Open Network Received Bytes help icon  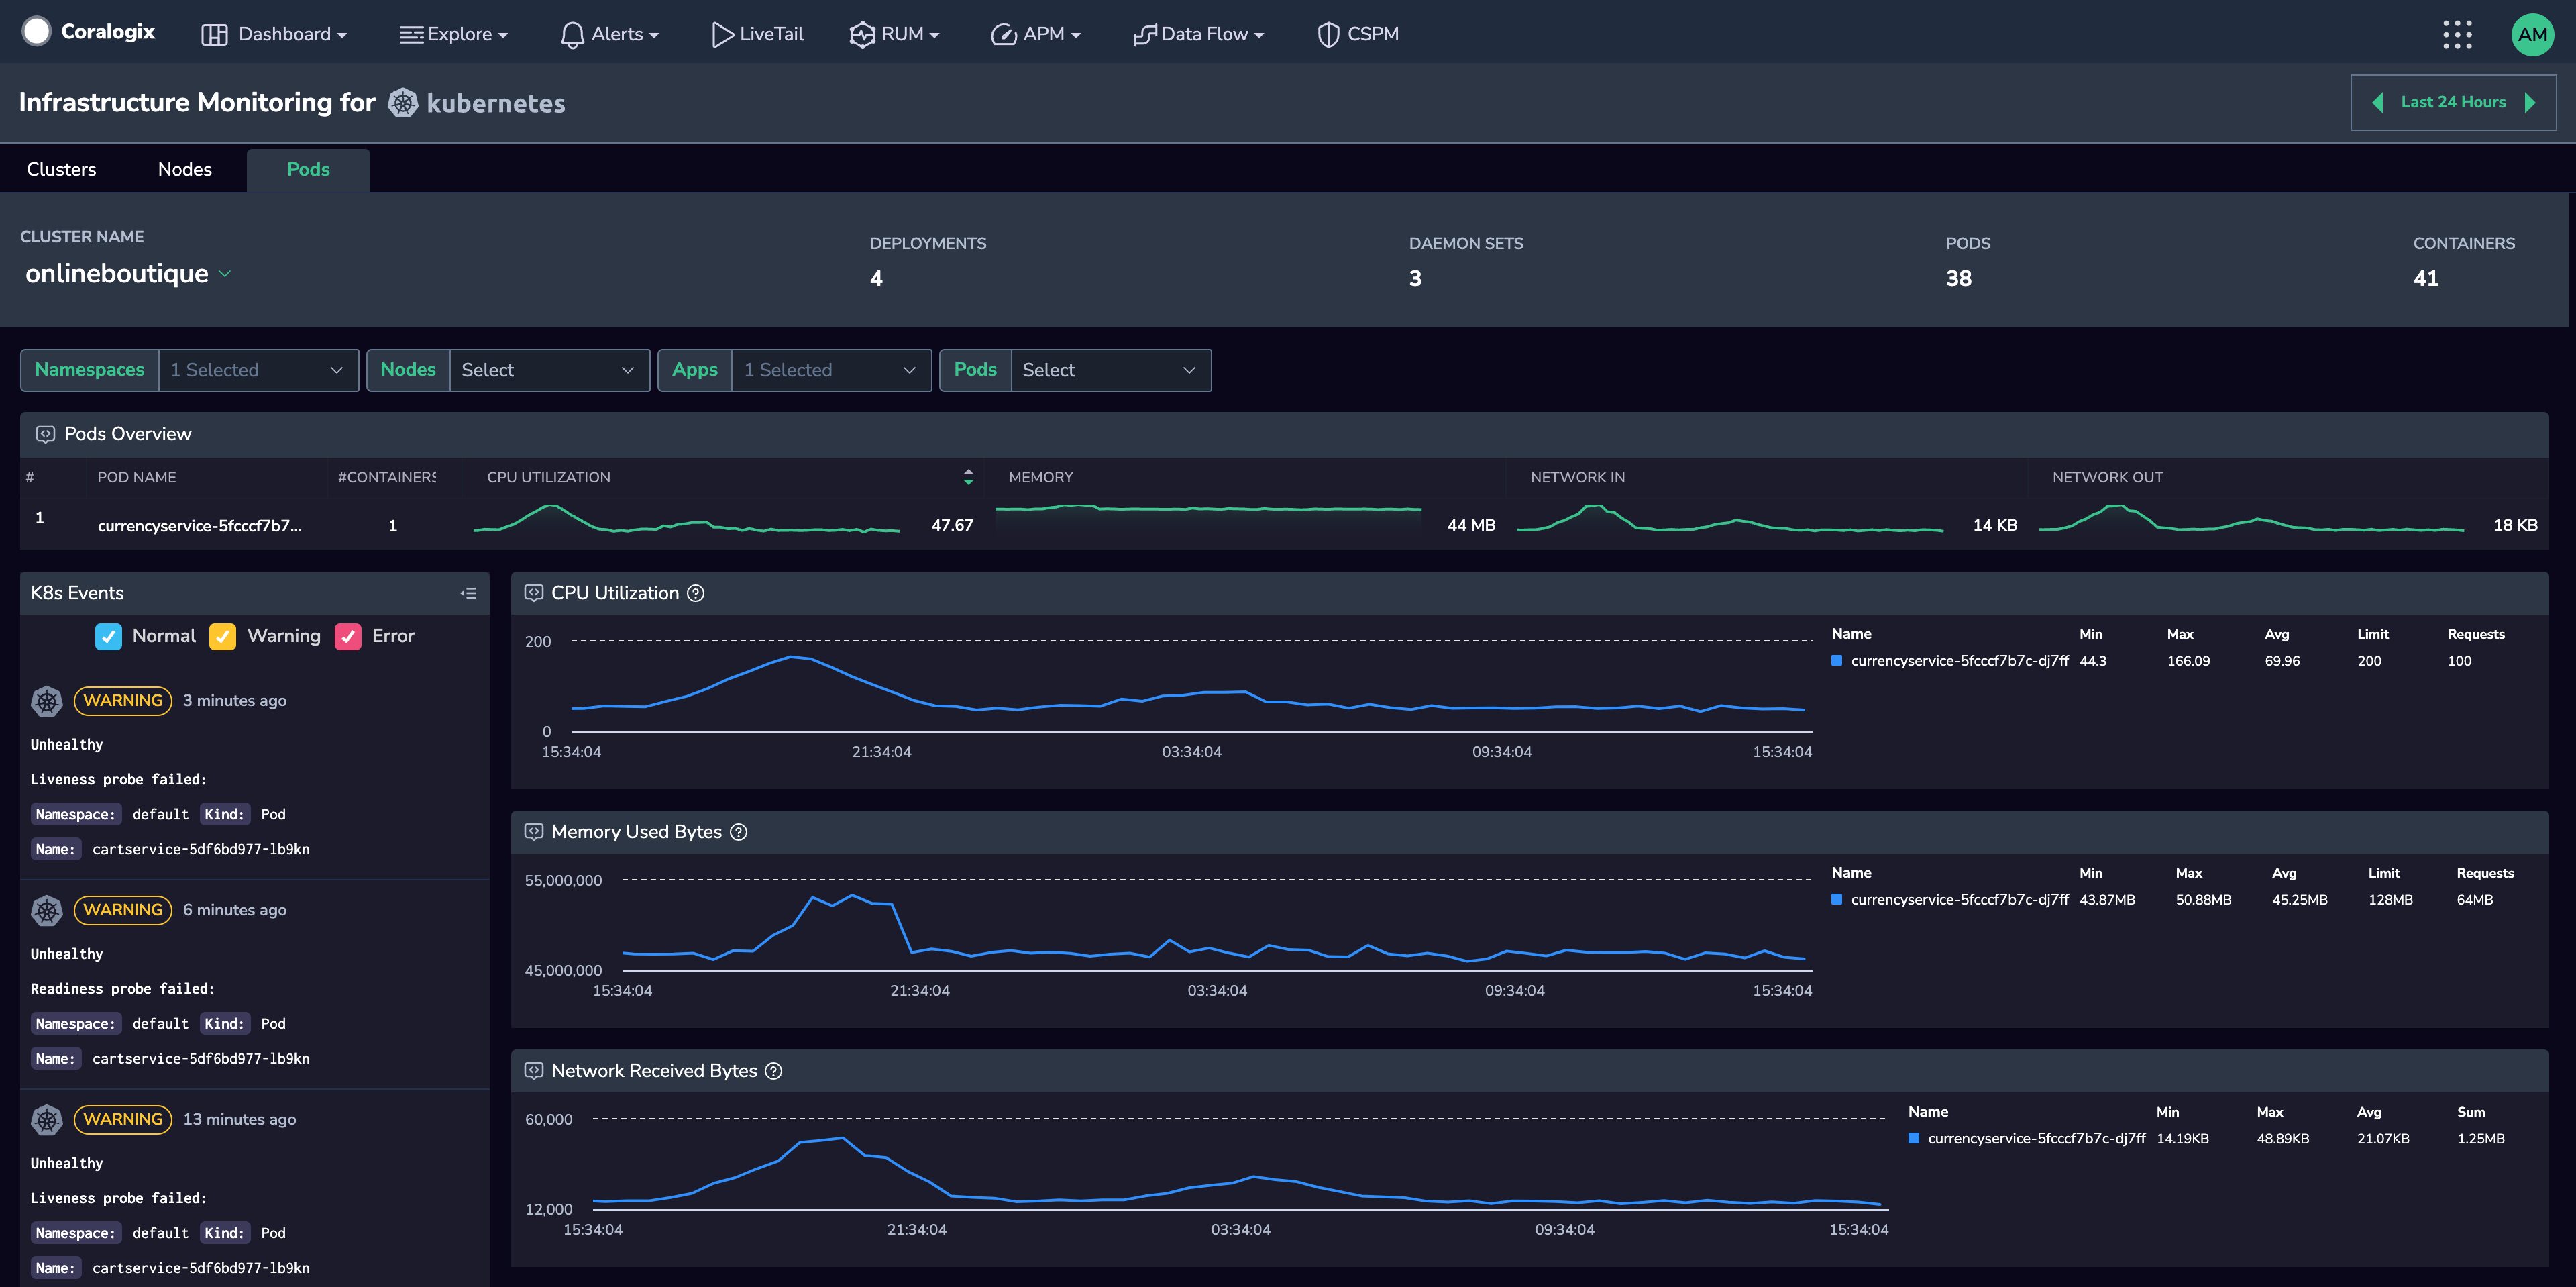(774, 1071)
